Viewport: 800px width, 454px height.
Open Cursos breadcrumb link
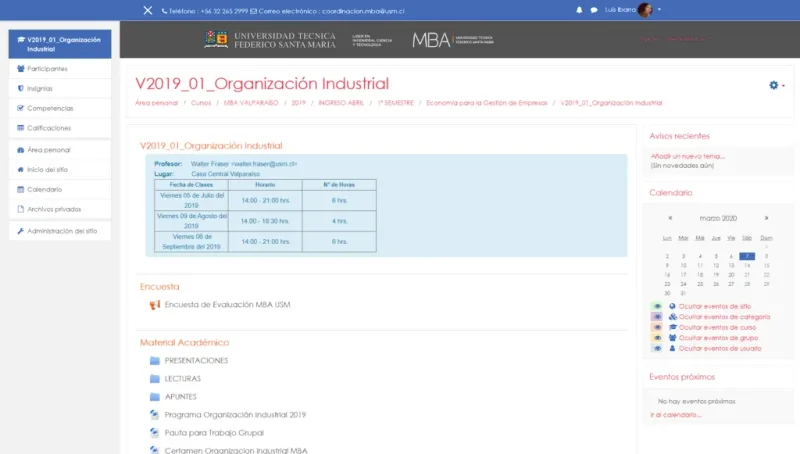[201, 103]
